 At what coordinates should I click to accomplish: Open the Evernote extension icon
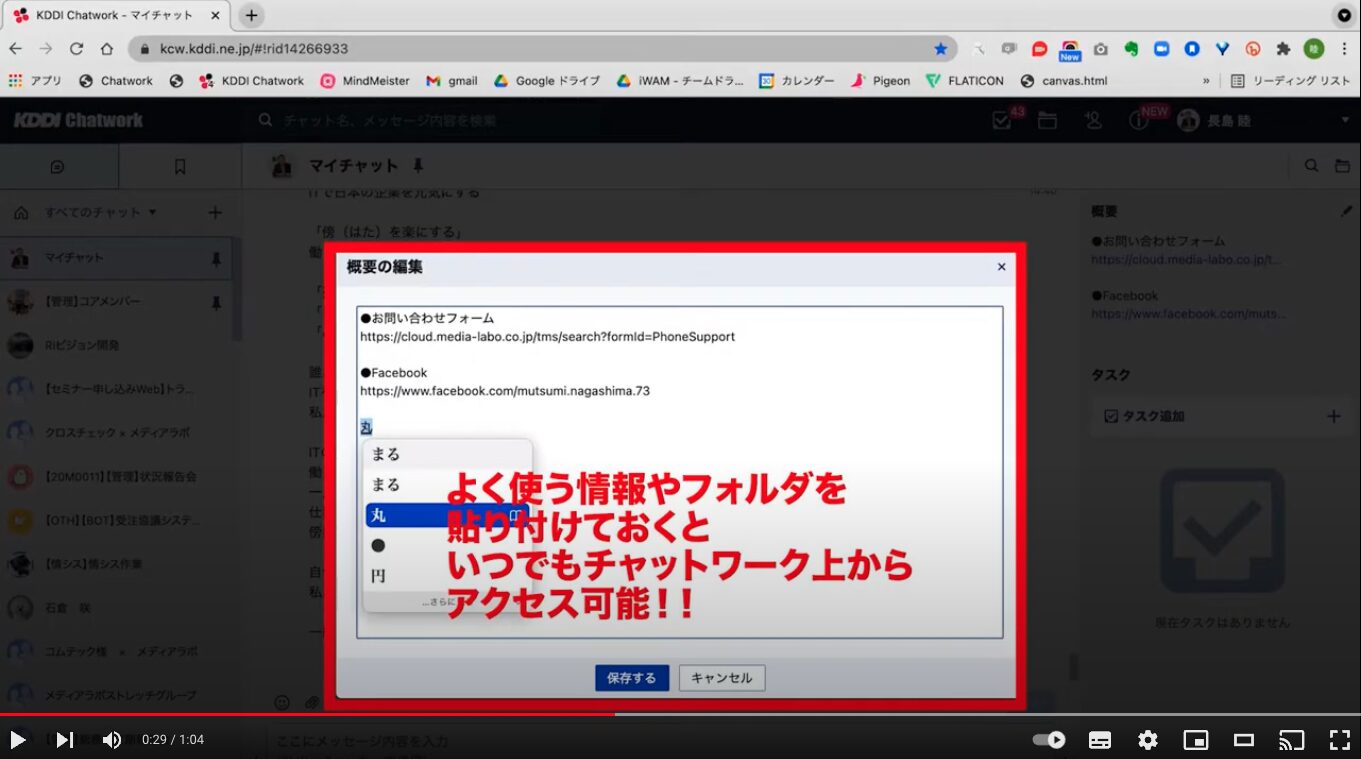[1131, 48]
